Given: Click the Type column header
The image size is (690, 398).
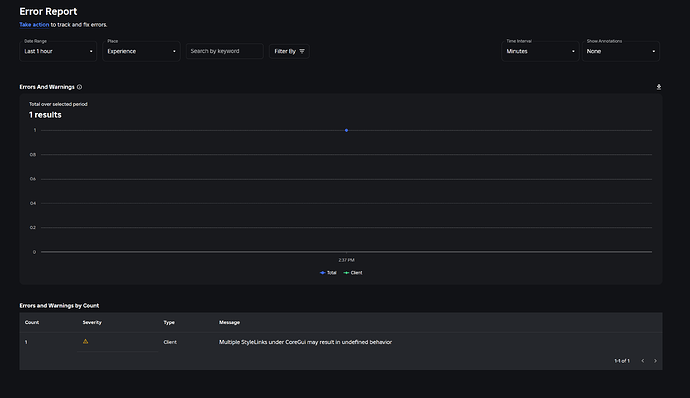Looking at the screenshot, I should (169, 322).
